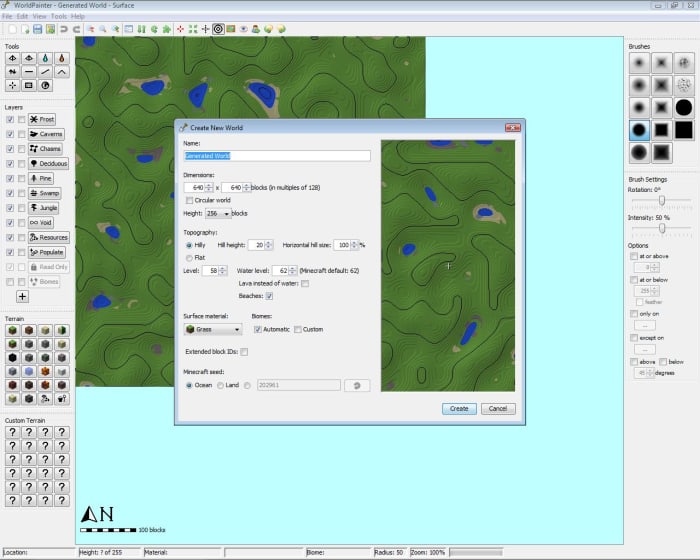Open the Height 256 dropdown
Viewport: 700px width, 560px height.
[218, 214]
